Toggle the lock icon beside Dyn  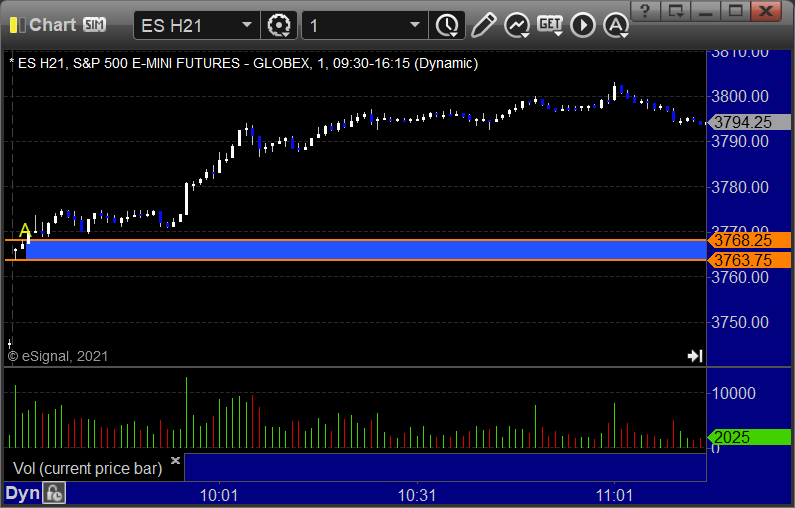point(54,493)
